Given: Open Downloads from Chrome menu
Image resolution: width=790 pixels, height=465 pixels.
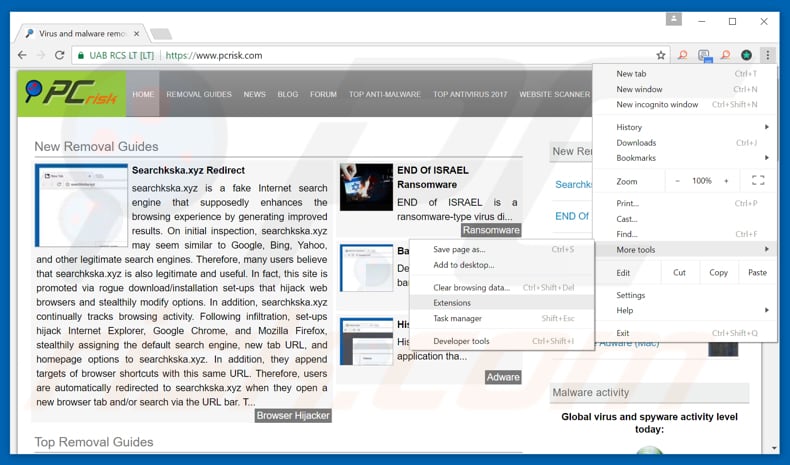Looking at the screenshot, I should coord(685,143).
